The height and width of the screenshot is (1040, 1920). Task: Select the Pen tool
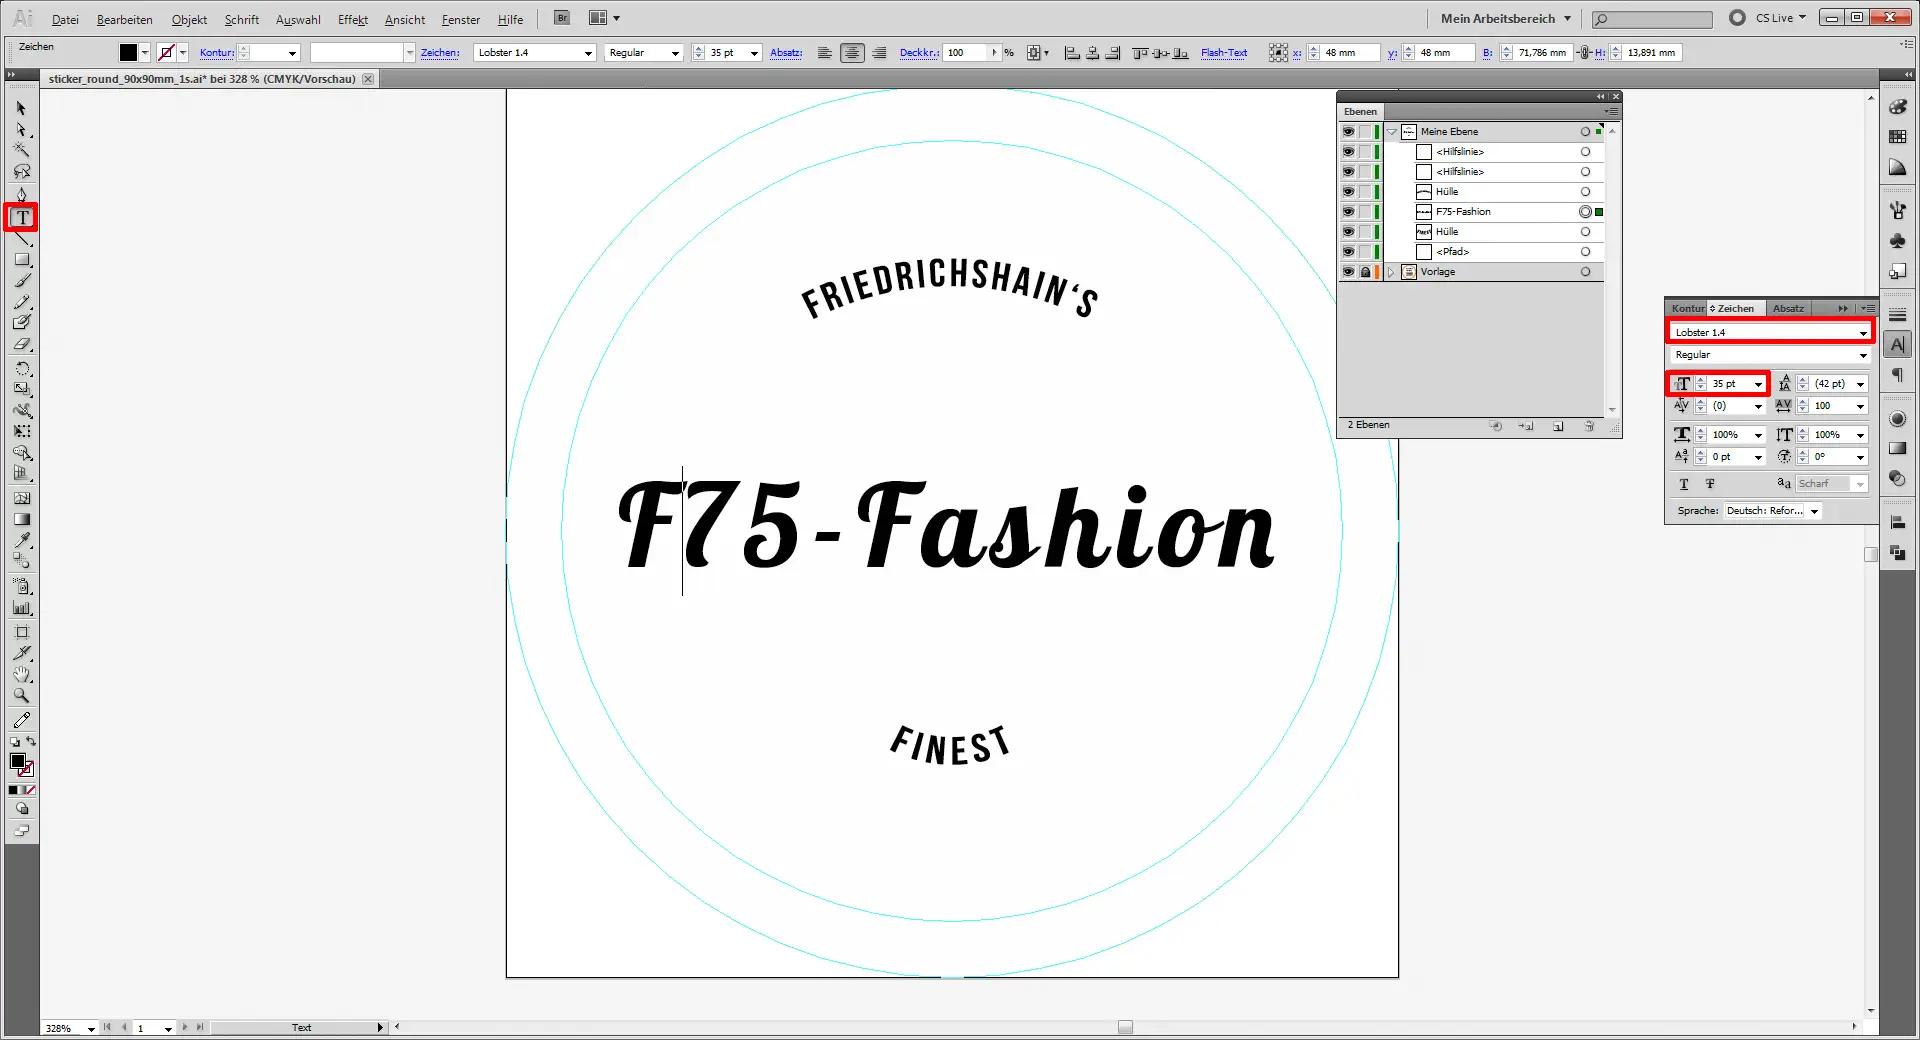pos(22,195)
